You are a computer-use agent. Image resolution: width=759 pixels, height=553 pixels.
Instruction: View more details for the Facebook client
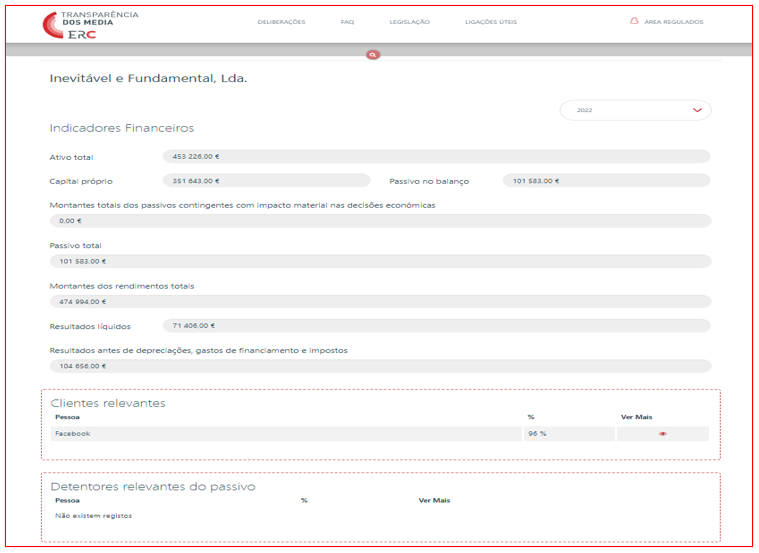(662, 434)
